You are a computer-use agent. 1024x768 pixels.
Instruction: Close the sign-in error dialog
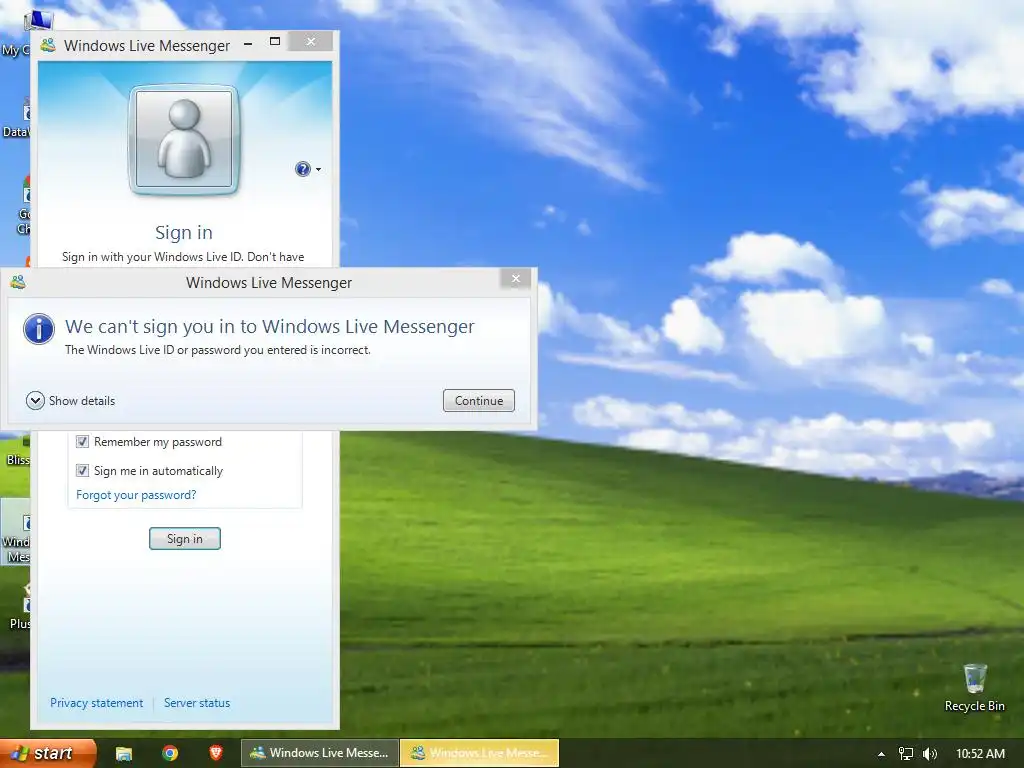[516, 279]
